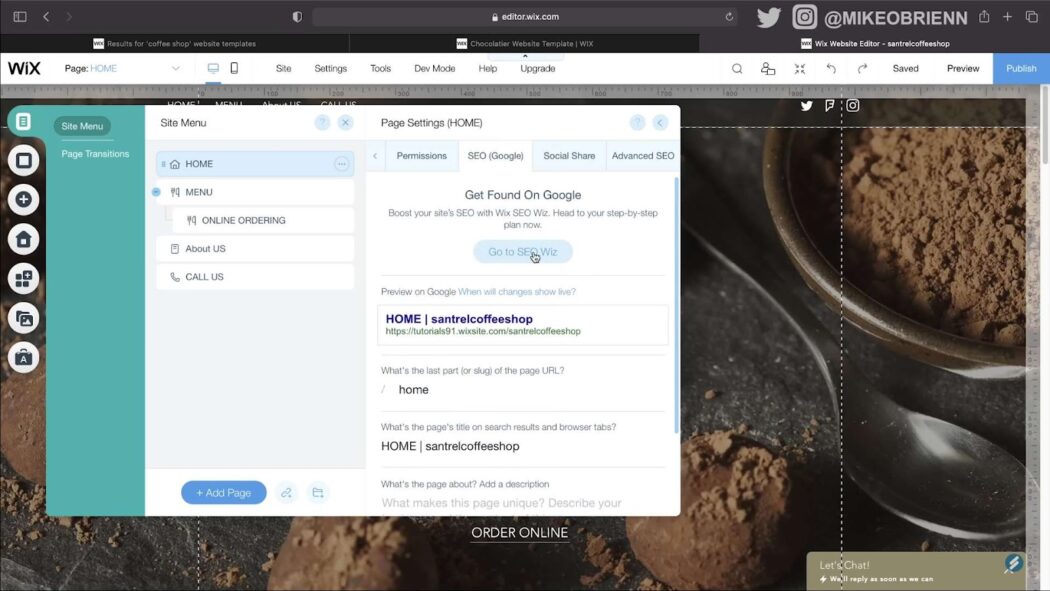
Task: Open the Help menu
Action: pos(488,68)
